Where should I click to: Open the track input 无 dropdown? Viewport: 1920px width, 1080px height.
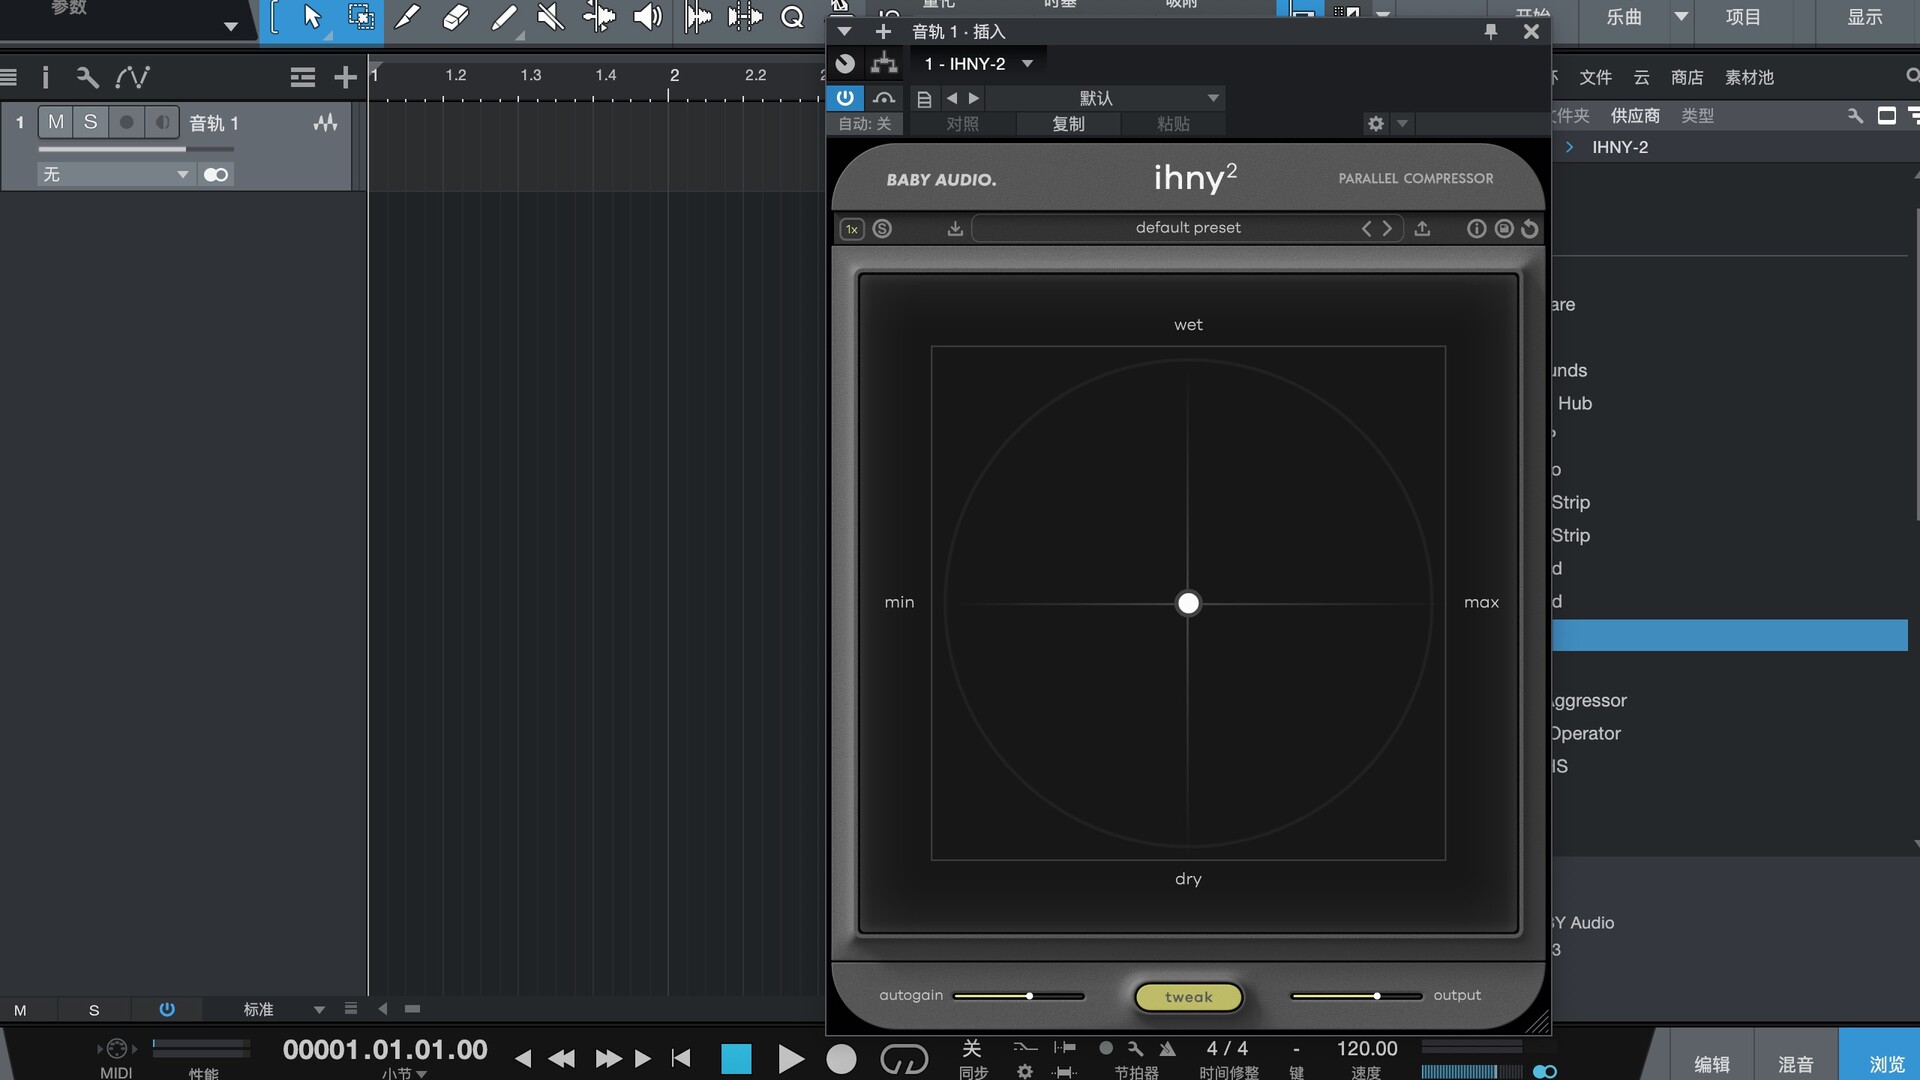click(x=115, y=175)
